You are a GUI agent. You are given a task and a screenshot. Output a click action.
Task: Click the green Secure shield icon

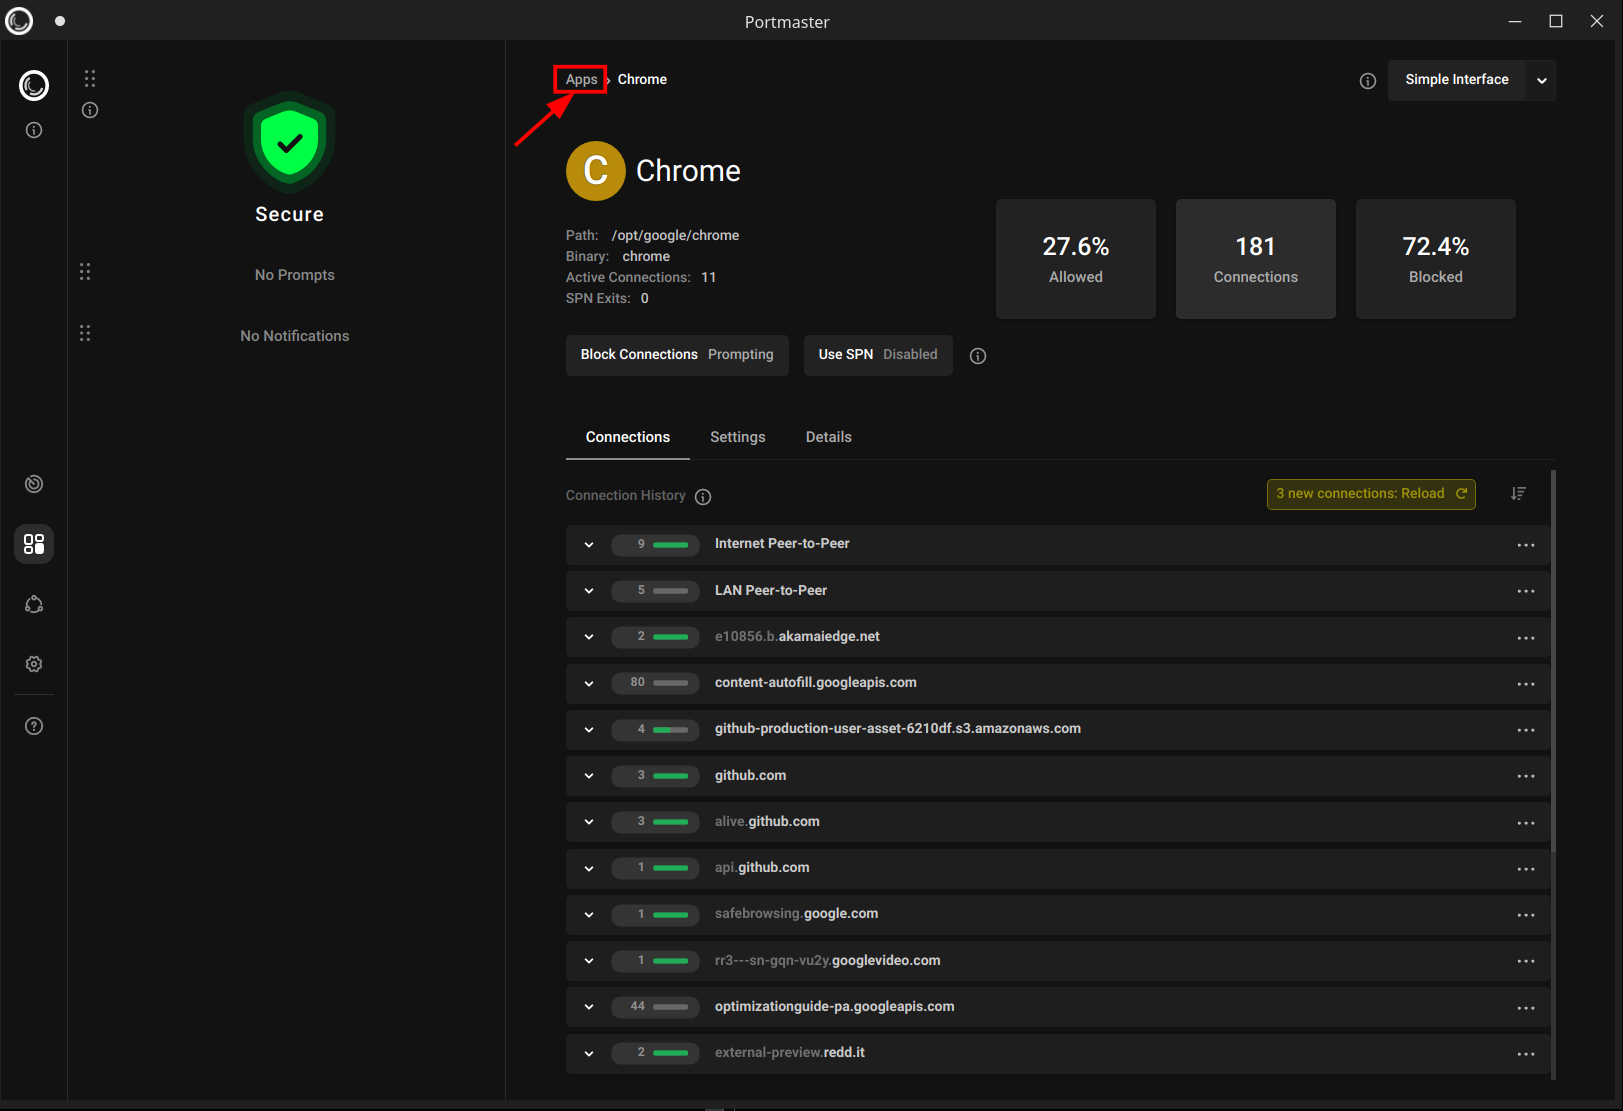[x=290, y=142]
